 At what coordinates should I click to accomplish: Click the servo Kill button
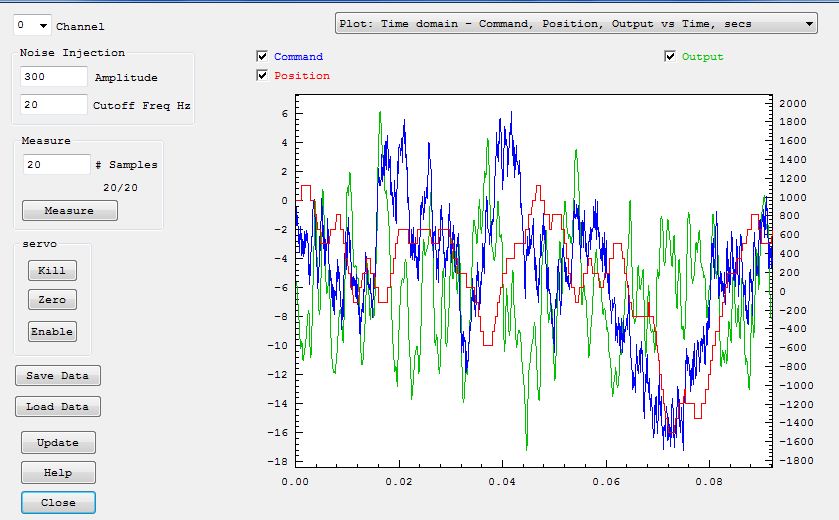tap(52, 270)
